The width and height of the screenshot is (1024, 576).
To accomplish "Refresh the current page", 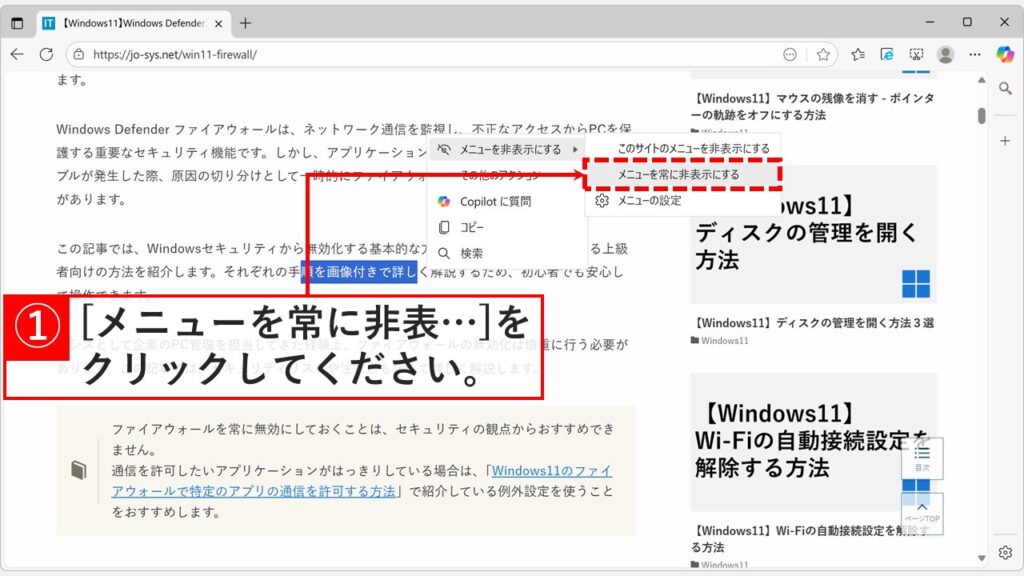I will [x=48, y=56].
